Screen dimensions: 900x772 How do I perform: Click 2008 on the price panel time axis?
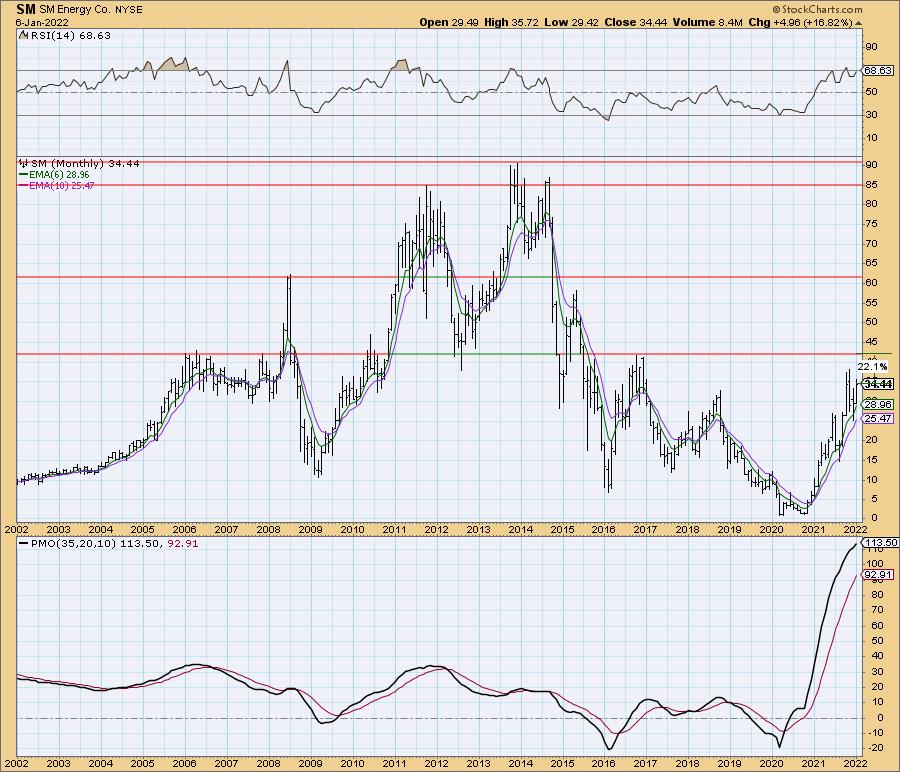point(268,529)
